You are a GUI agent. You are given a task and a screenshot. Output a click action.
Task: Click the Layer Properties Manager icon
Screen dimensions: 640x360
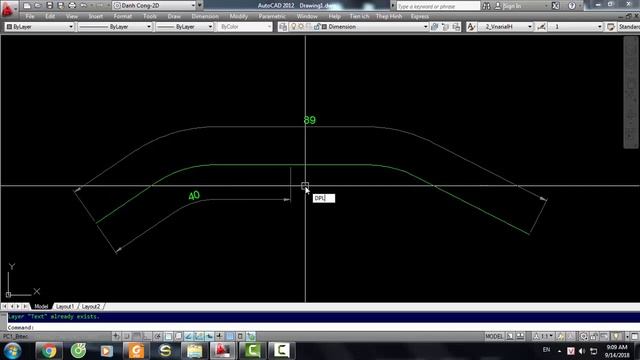283,27
